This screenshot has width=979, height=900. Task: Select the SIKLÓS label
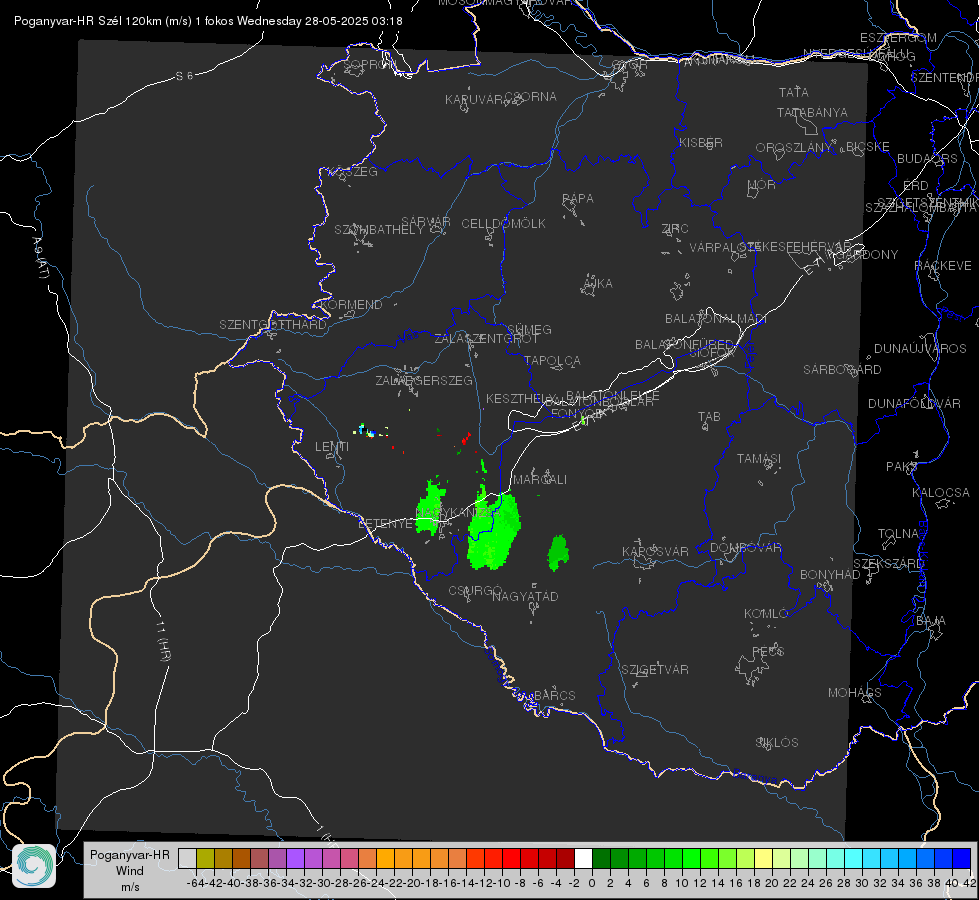pyautogui.click(x=777, y=743)
